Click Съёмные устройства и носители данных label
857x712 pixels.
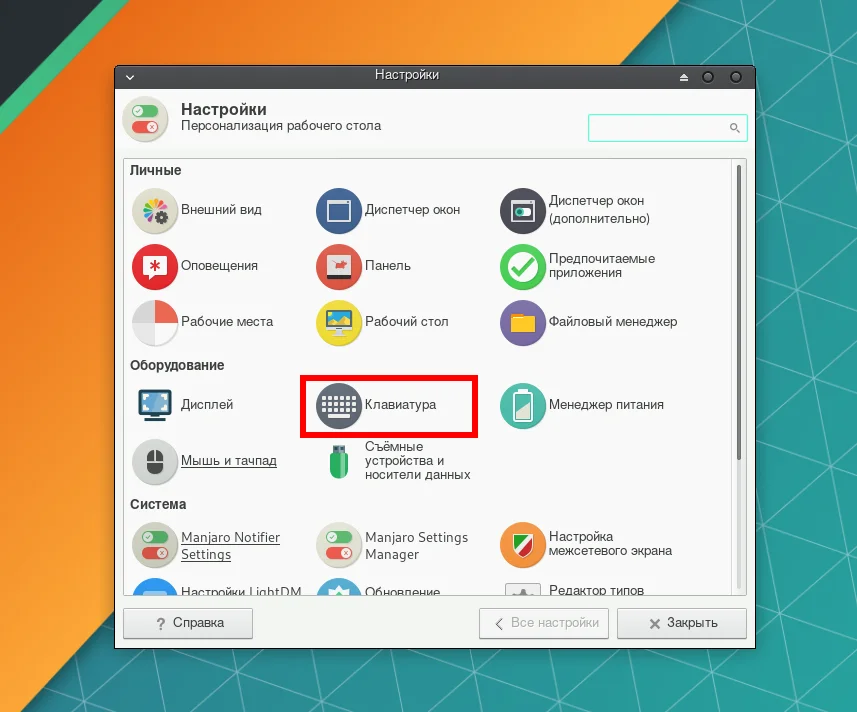click(418, 461)
